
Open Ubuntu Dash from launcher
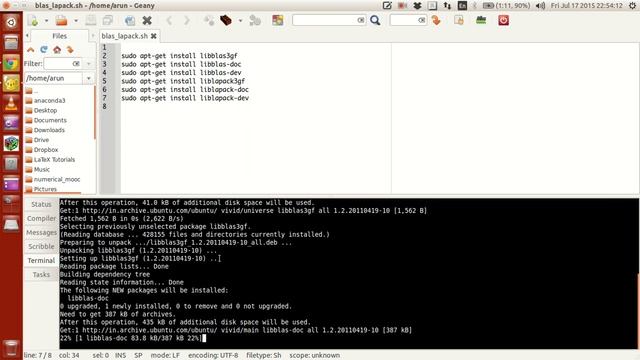11,22
